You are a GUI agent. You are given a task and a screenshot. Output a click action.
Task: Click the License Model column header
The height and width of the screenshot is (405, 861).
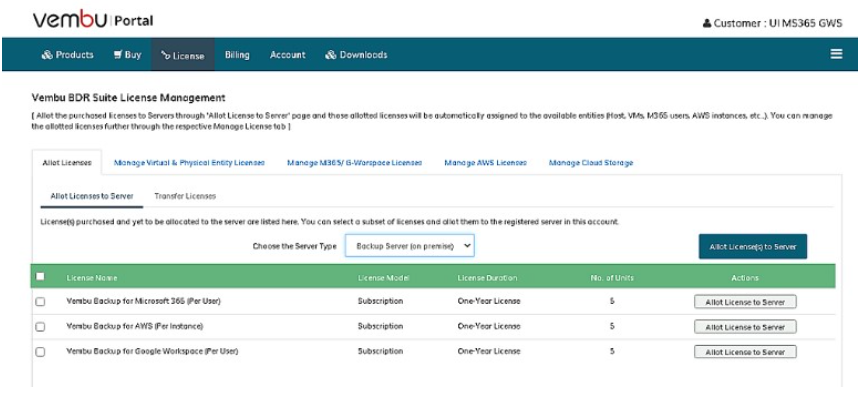383,278
